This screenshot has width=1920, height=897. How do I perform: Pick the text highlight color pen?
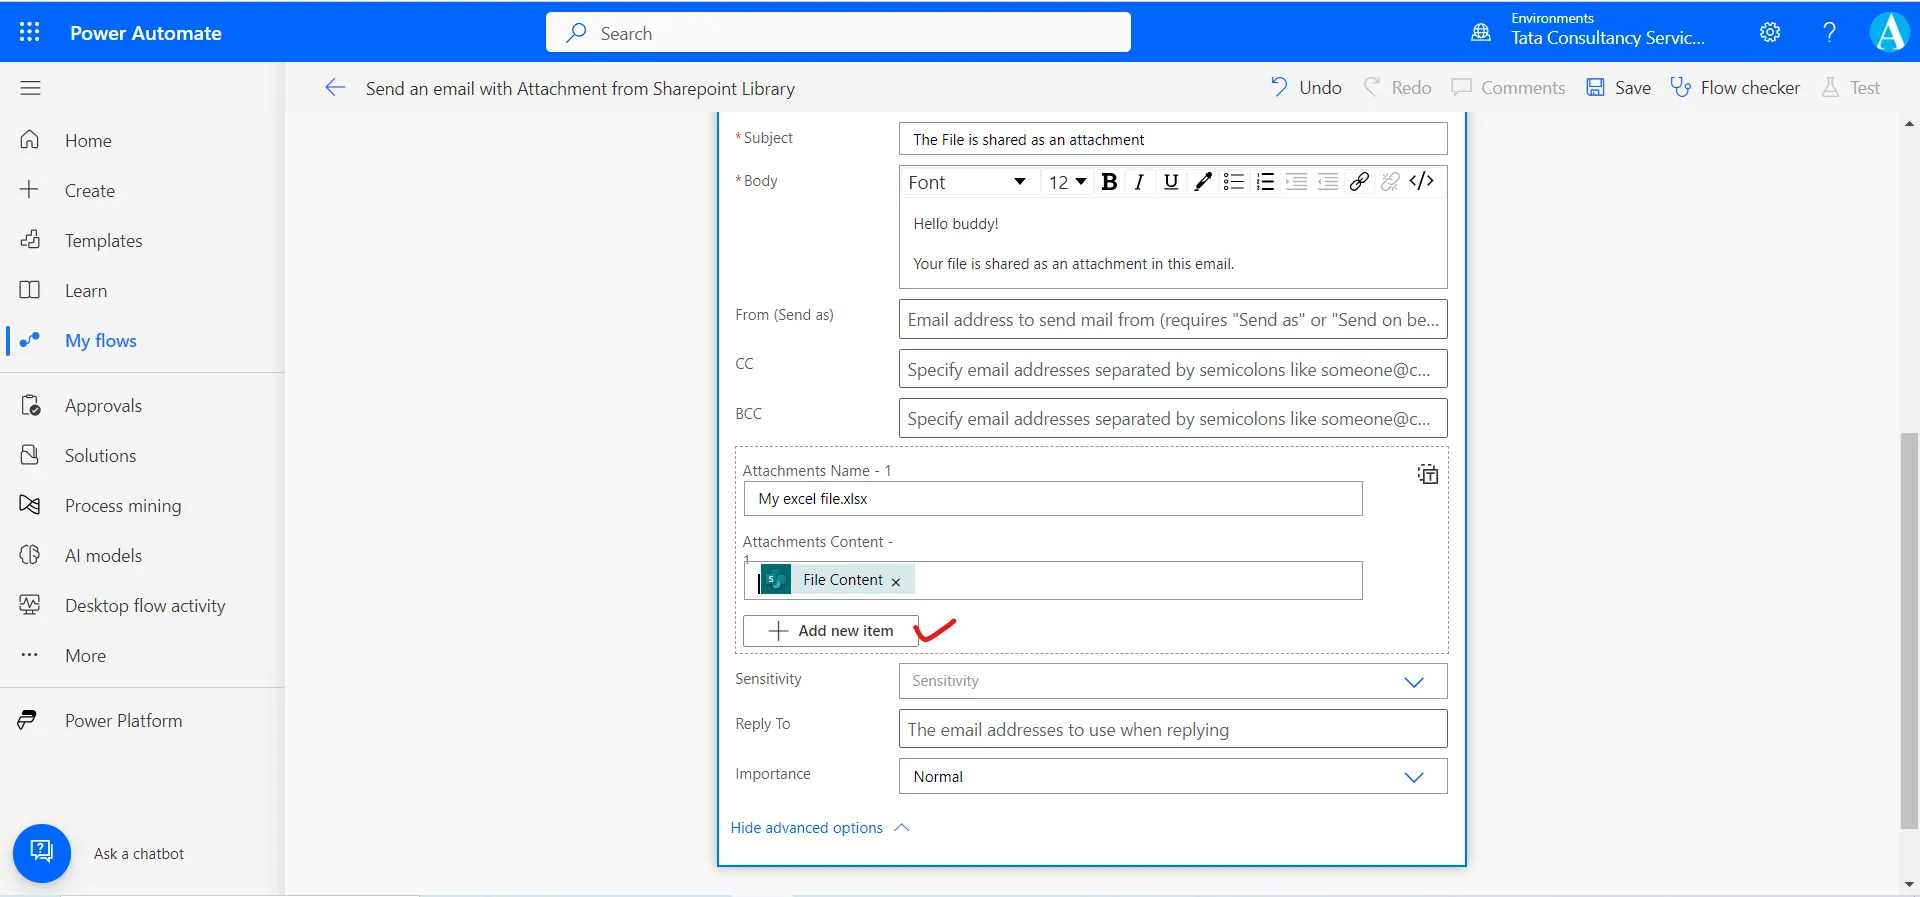click(x=1203, y=182)
